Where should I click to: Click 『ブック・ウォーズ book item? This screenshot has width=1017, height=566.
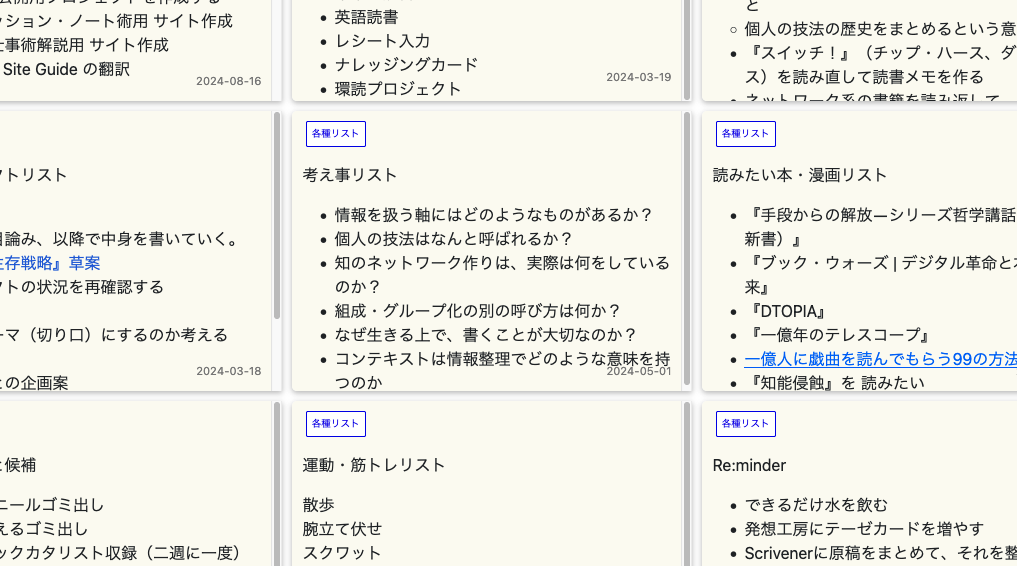pyautogui.click(x=880, y=275)
